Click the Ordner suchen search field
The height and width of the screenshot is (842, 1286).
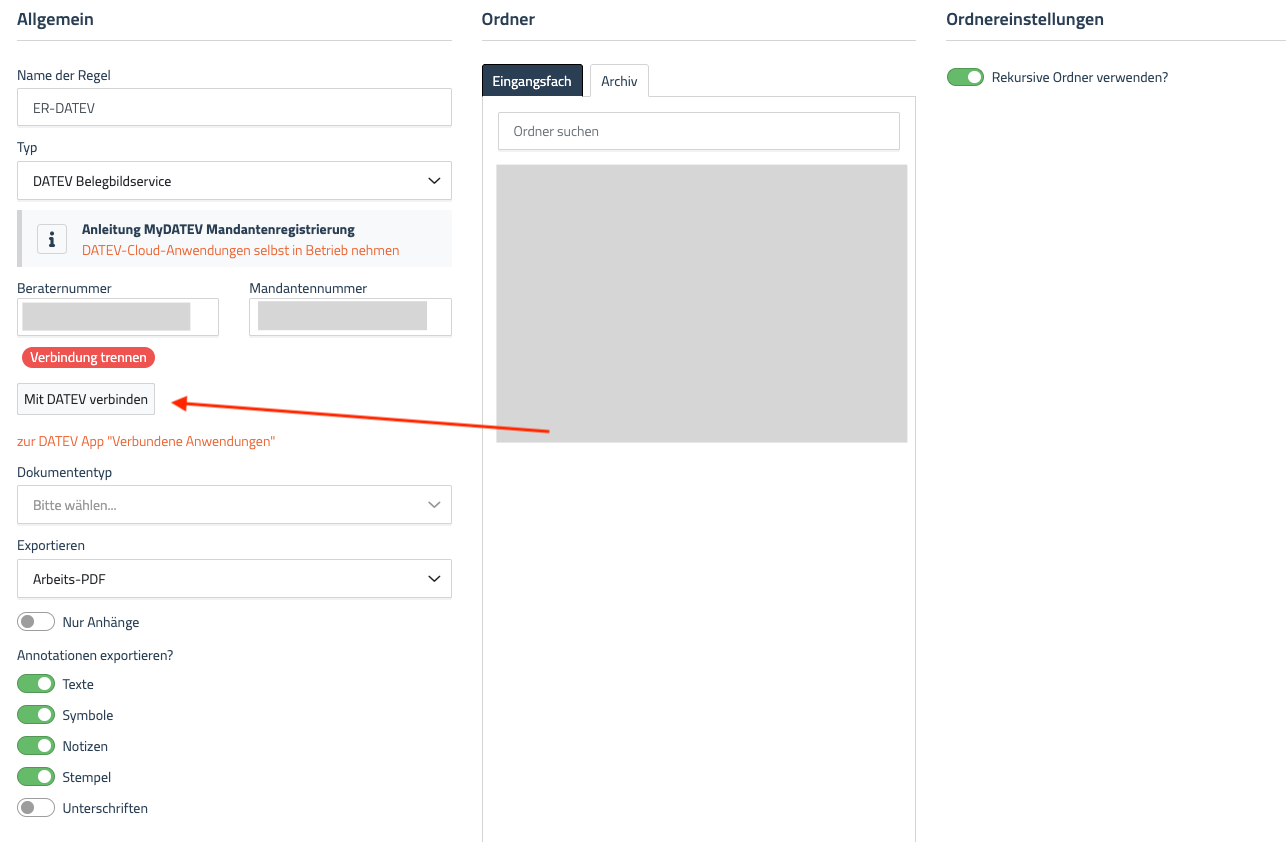pyautogui.click(x=699, y=131)
